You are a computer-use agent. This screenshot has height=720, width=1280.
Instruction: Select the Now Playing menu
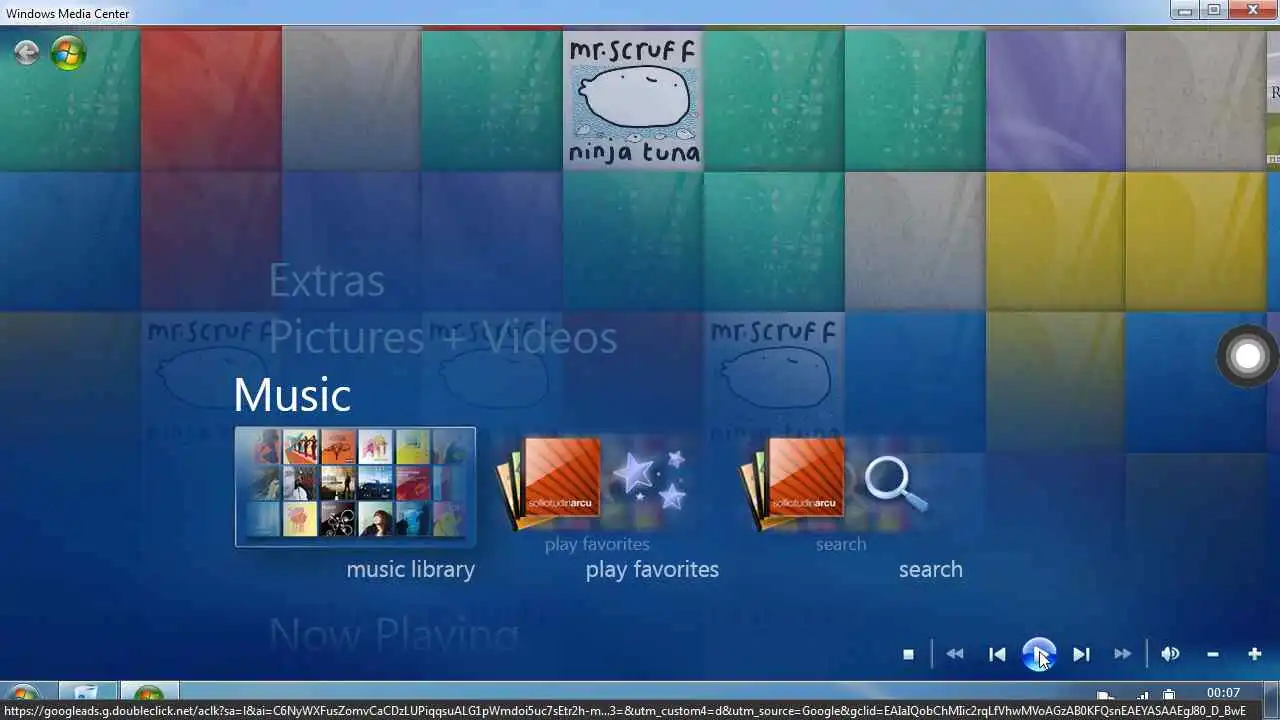(394, 636)
